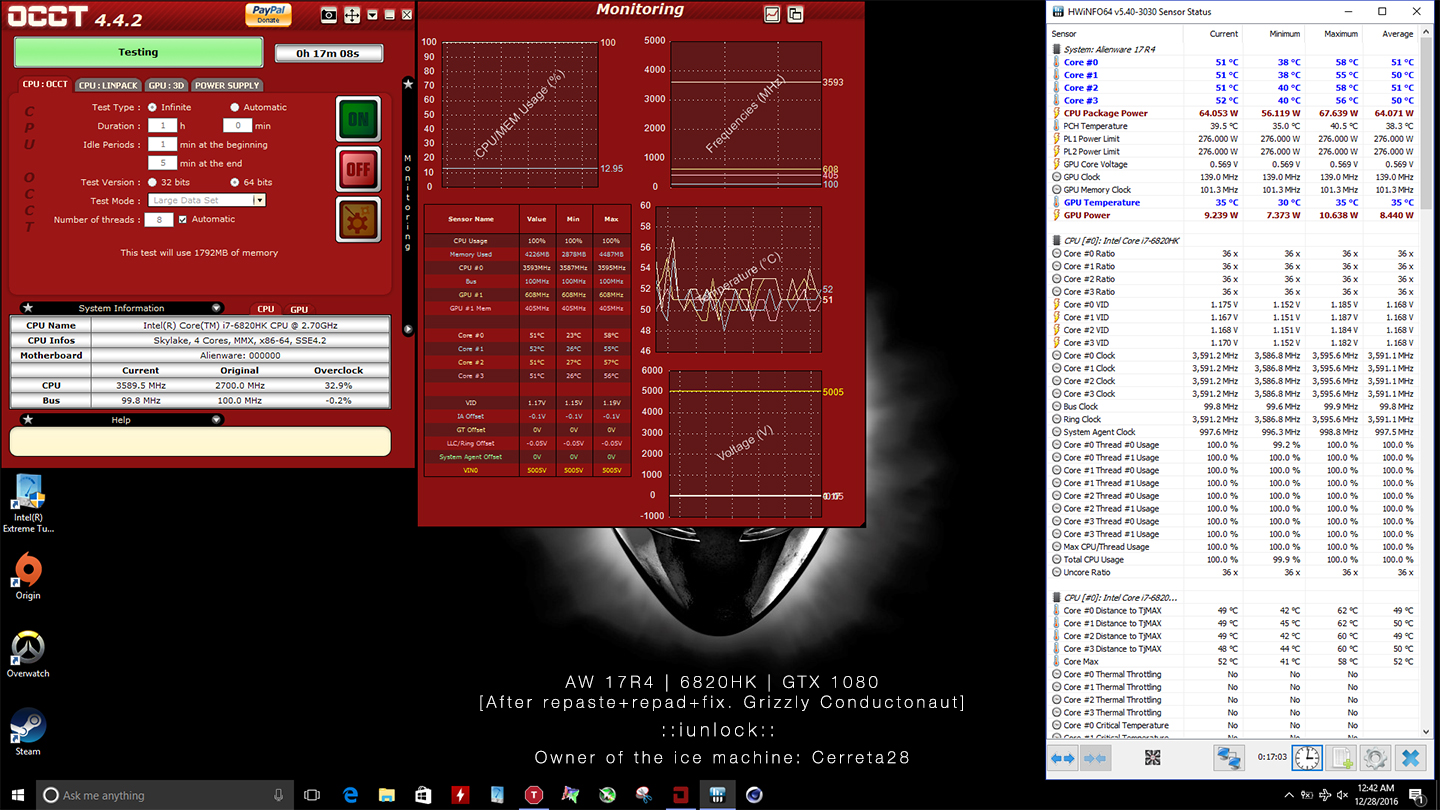
Task: Choose the 32 bits test version
Action: (x=152, y=182)
